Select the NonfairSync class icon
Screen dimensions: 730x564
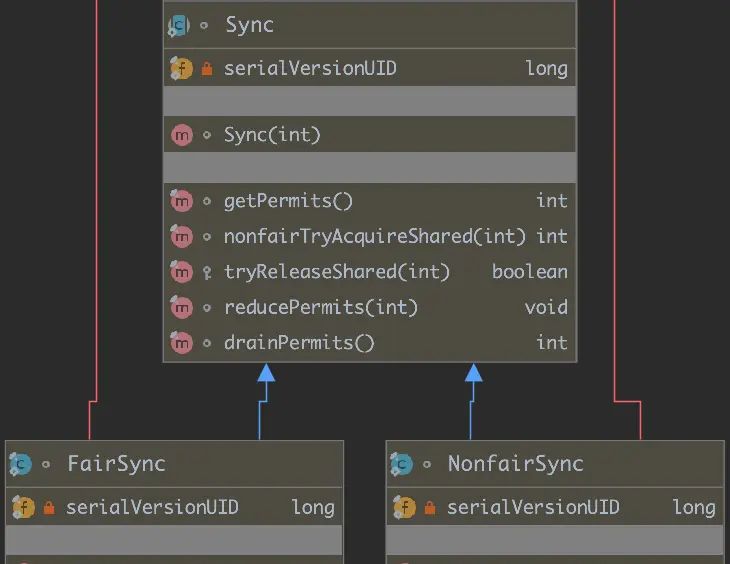401,464
